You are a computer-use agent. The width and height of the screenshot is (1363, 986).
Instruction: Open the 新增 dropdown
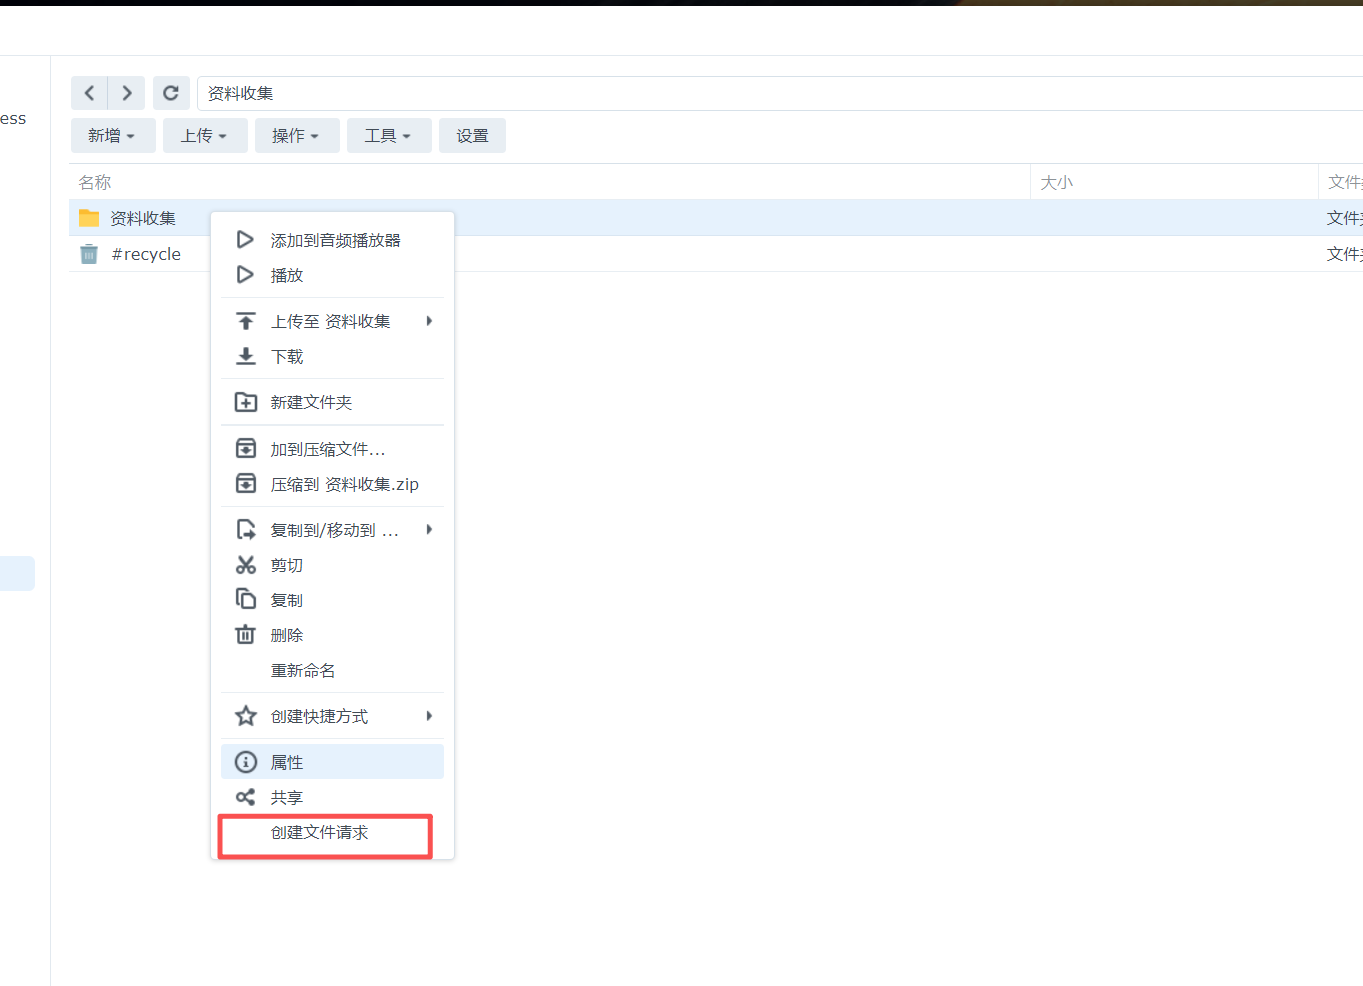[x=112, y=135]
